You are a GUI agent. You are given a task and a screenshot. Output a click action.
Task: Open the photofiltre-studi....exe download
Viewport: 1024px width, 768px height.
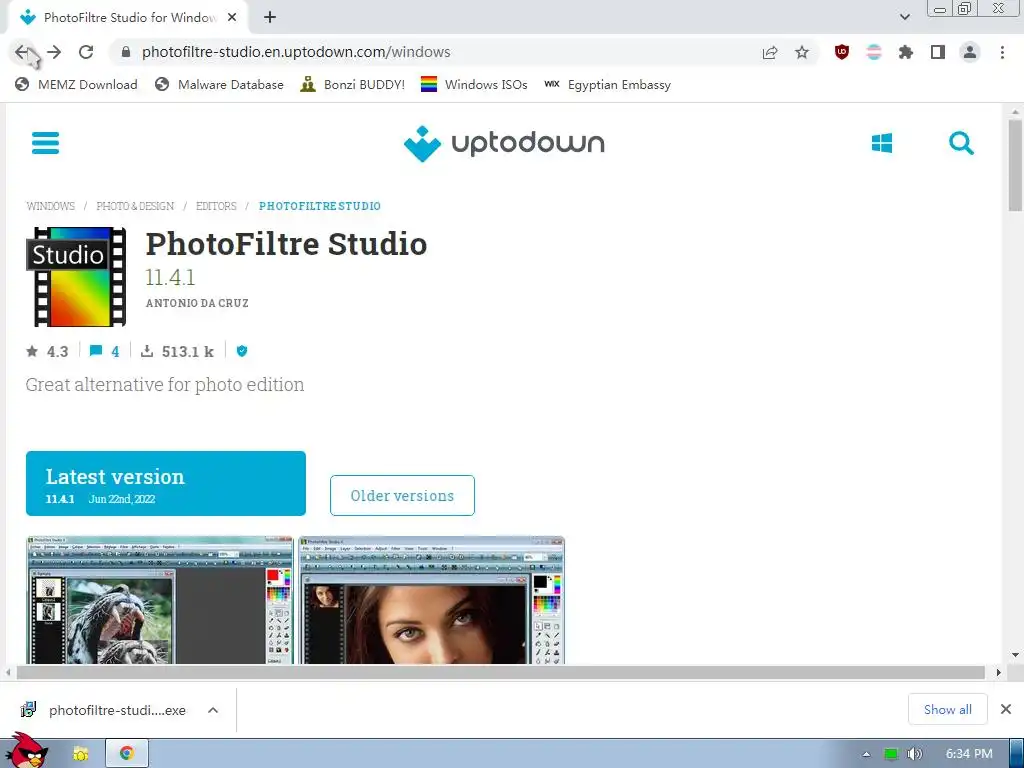104,710
